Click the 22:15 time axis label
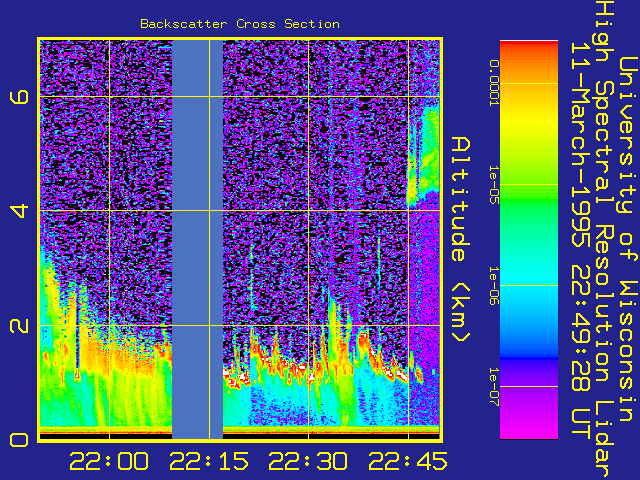This screenshot has width=640, height=480. tap(209, 462)
